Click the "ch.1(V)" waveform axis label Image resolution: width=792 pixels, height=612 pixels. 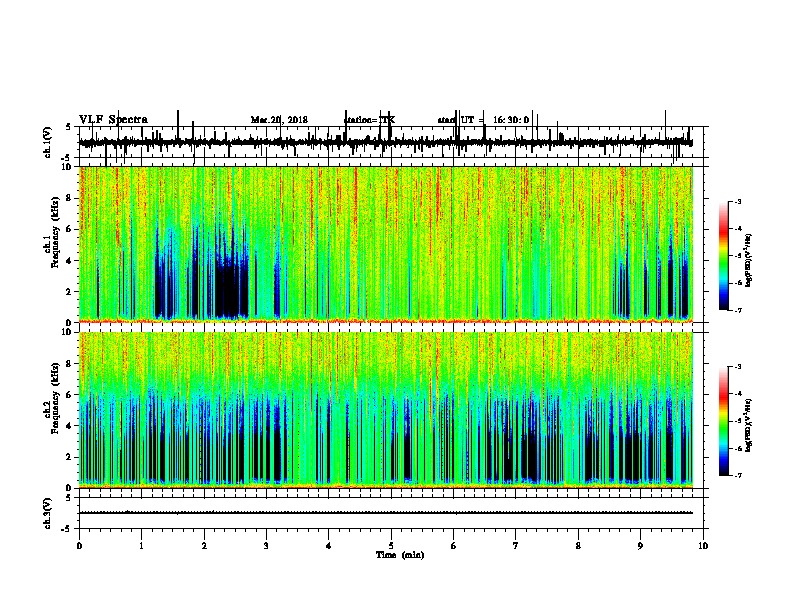point(48,142)
